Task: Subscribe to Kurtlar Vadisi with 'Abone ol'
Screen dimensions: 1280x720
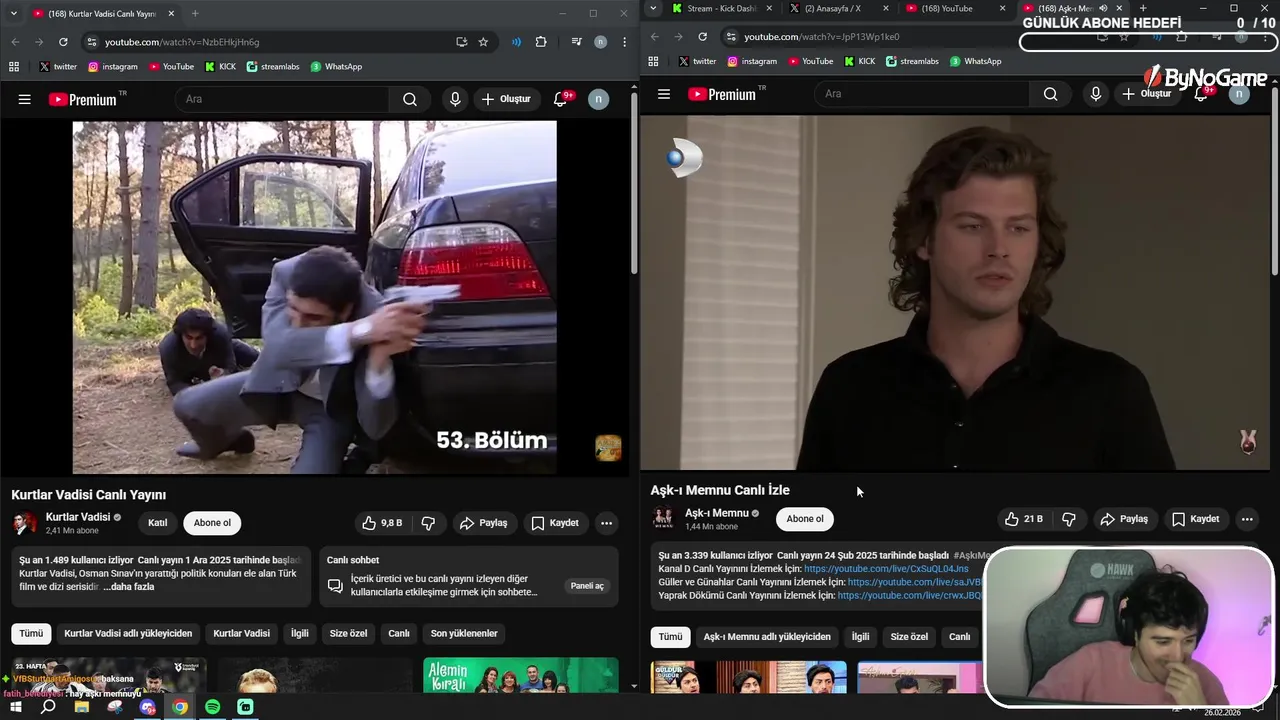Action: point(212,523)
